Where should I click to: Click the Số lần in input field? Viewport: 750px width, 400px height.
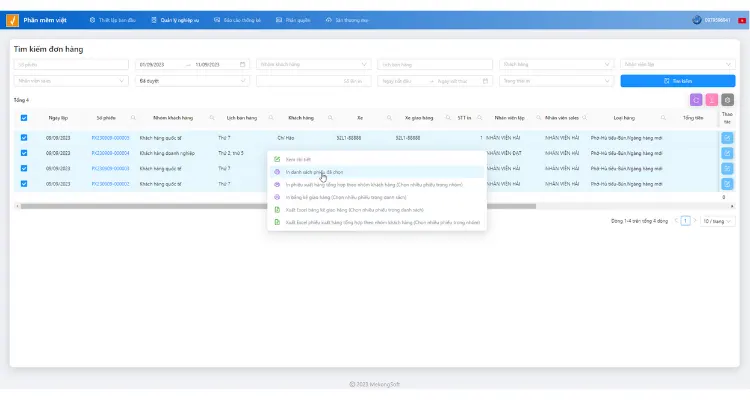[313, 81]
